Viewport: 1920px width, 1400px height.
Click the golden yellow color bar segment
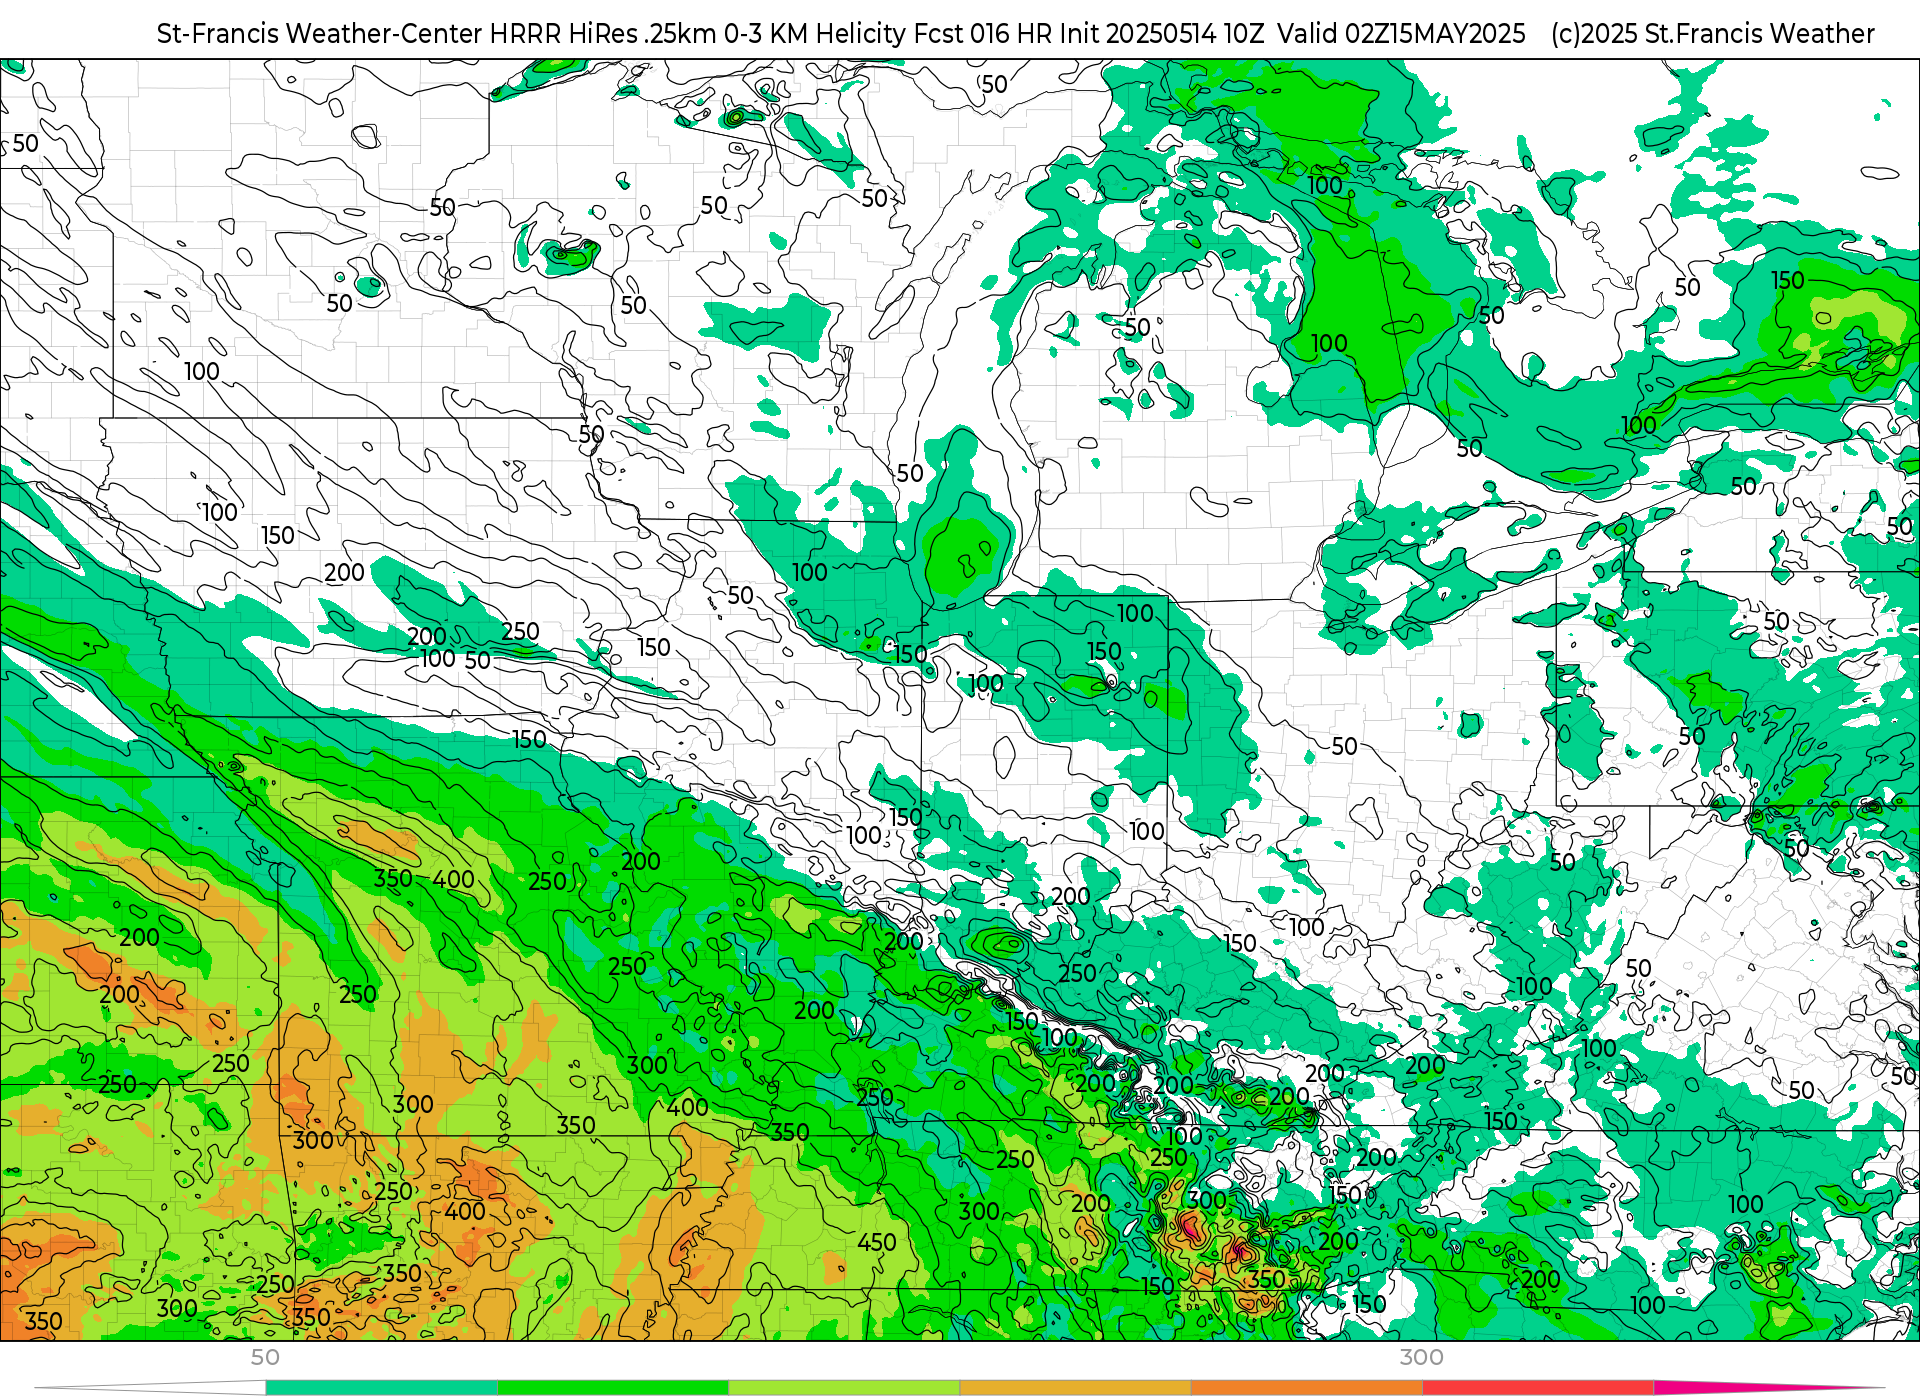pyautogui.click(x=1075, y=1388)
